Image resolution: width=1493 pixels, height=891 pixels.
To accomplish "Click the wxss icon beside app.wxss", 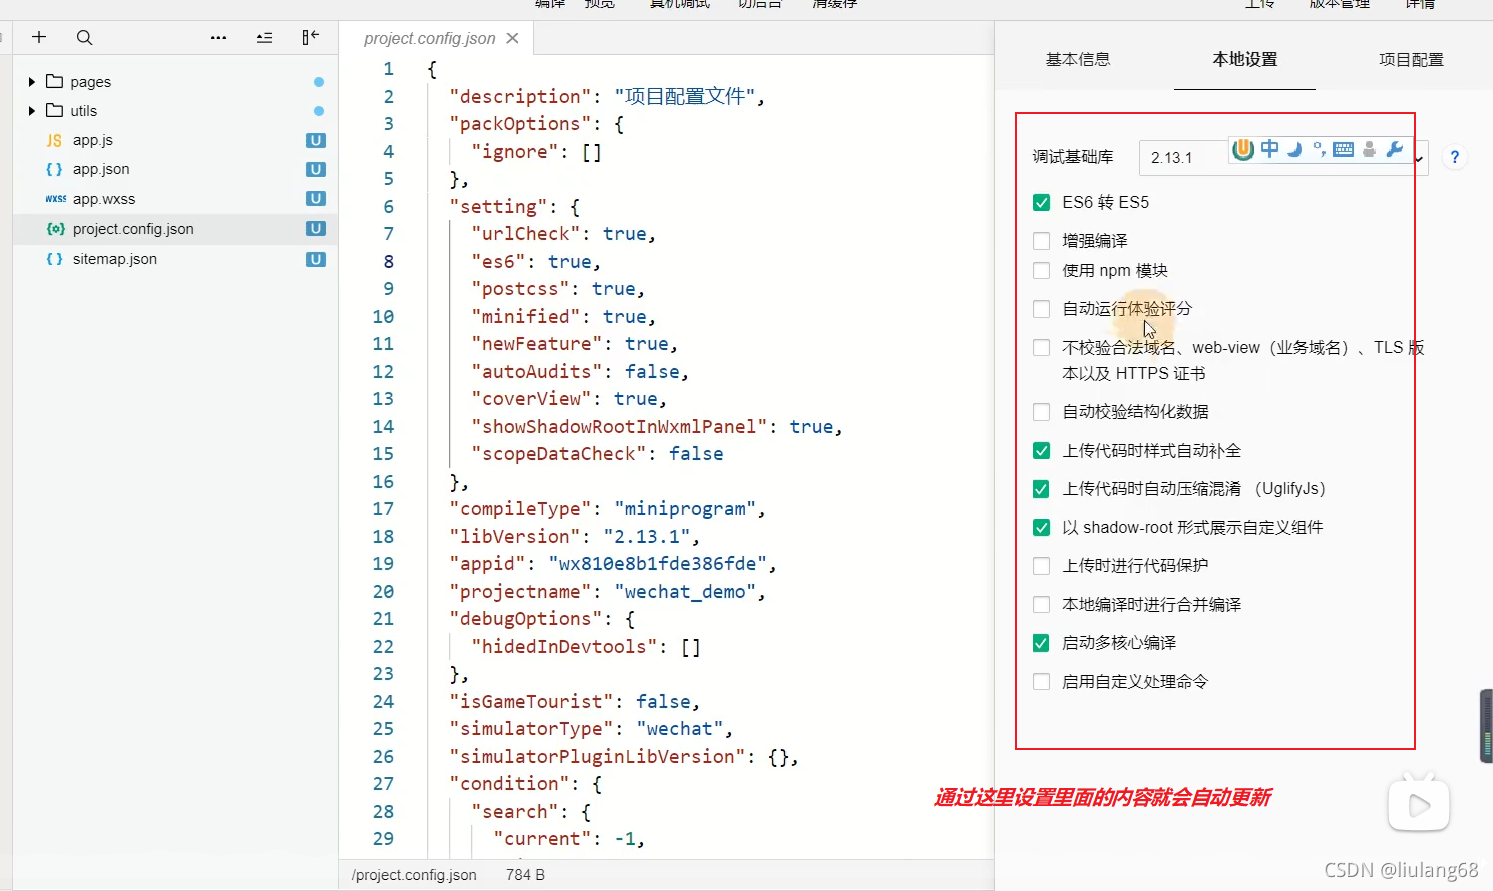I will pos(55,199).
